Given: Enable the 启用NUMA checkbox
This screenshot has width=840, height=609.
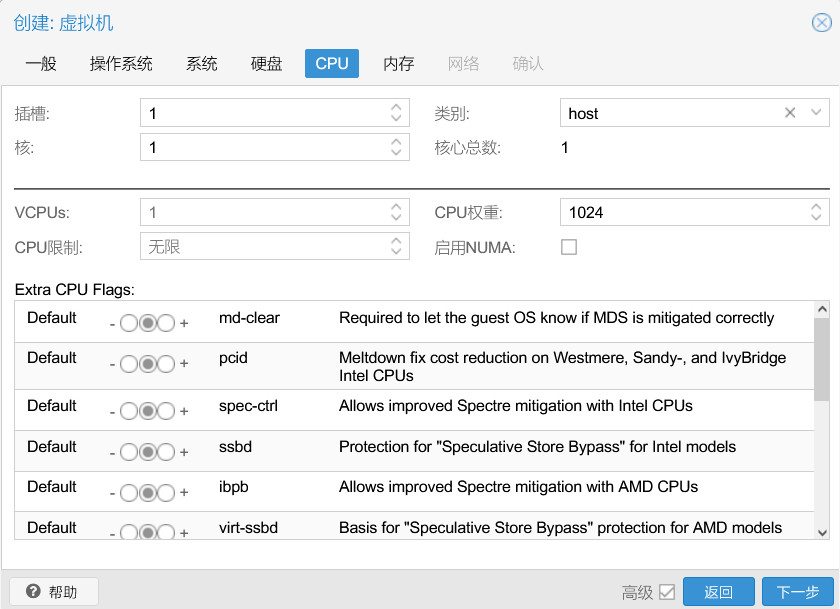Looking at the screenshot, I should (569, 246).
